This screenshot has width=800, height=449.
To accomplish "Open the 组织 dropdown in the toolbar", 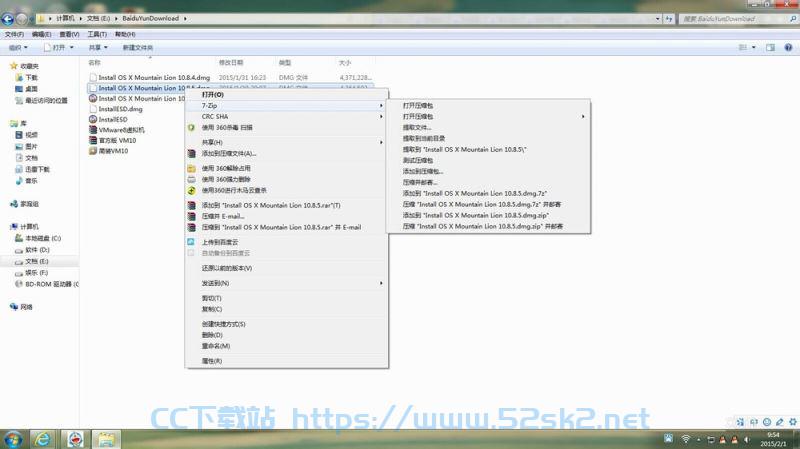I will point(18,47).
